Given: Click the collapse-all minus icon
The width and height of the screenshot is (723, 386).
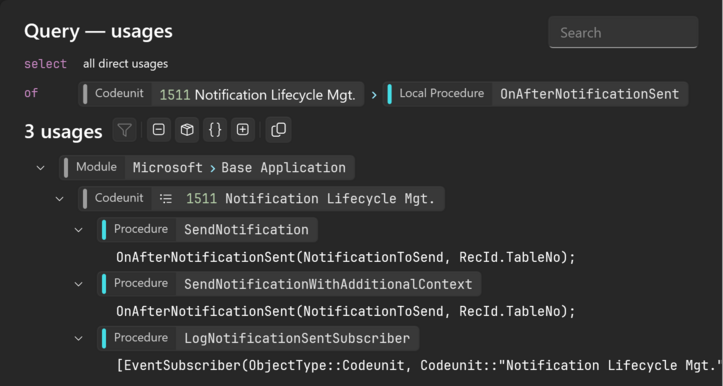Looking at the screenshot, I should pos(159,130).
